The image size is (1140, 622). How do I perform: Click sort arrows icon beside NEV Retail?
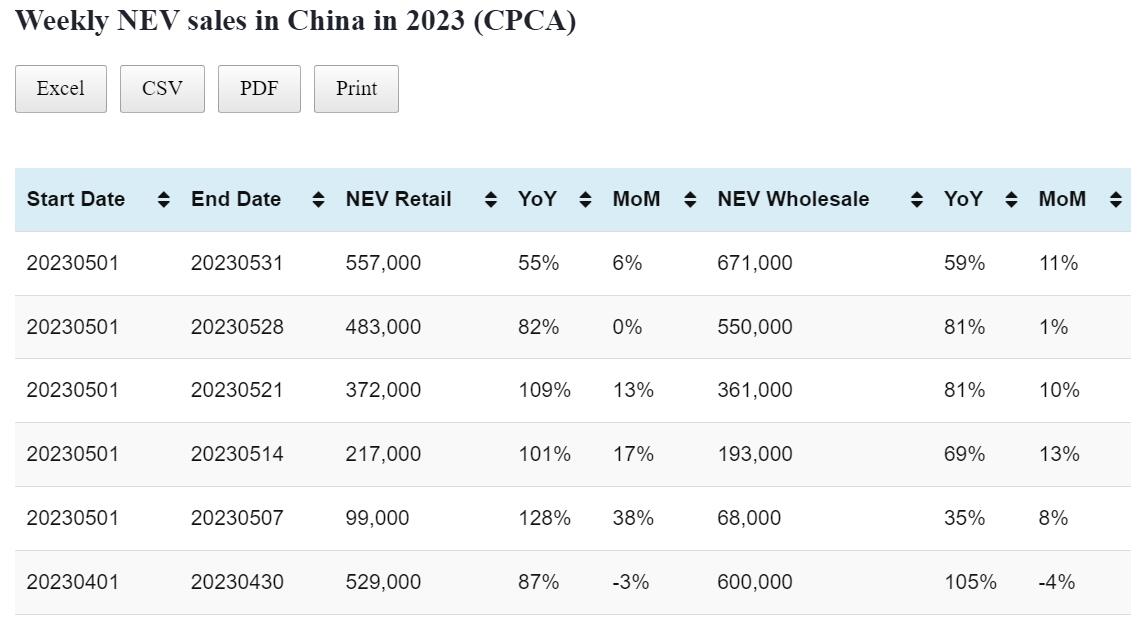(x=491, y=200)
